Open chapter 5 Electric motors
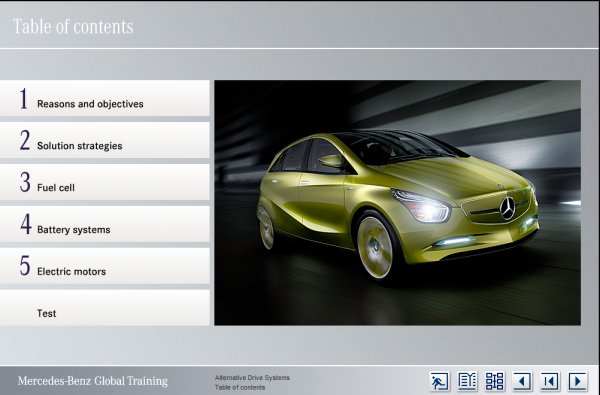 tap(104, 266)
